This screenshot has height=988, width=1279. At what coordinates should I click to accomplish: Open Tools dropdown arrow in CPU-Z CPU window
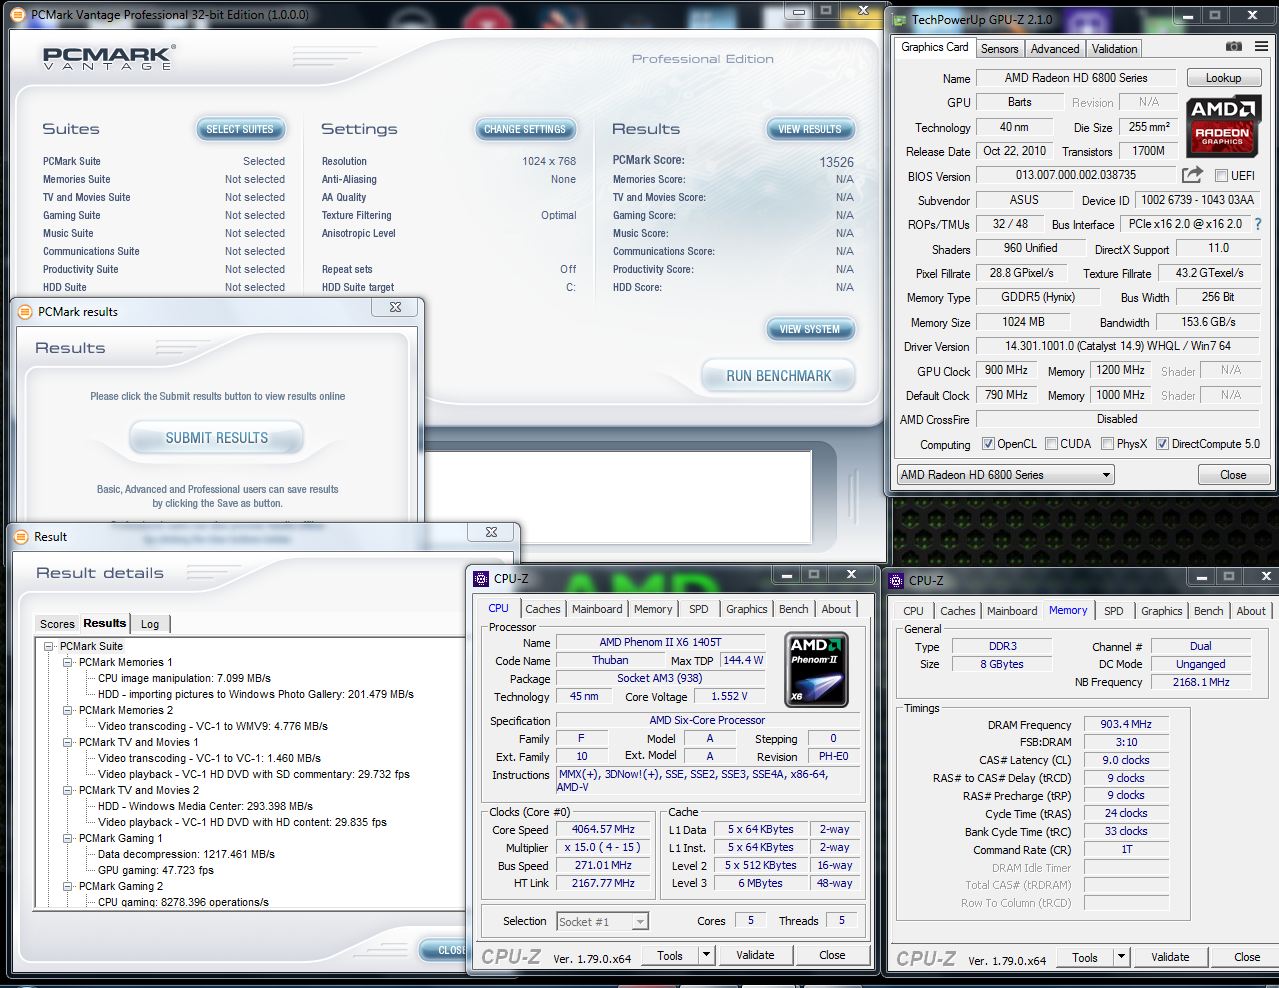click(706, 955)
